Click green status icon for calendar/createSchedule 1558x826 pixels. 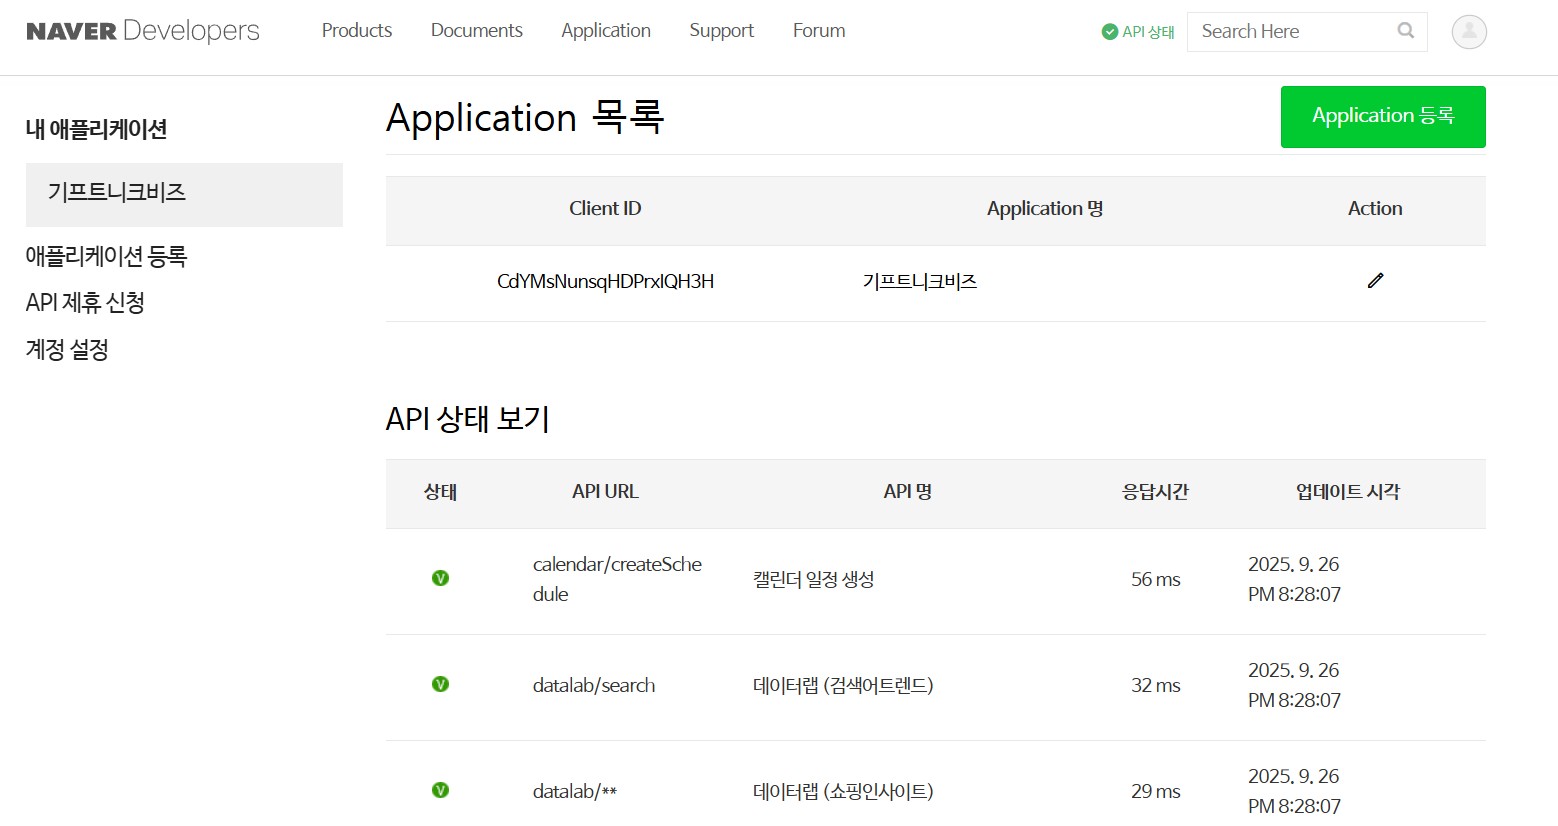[x=440, y=578]
